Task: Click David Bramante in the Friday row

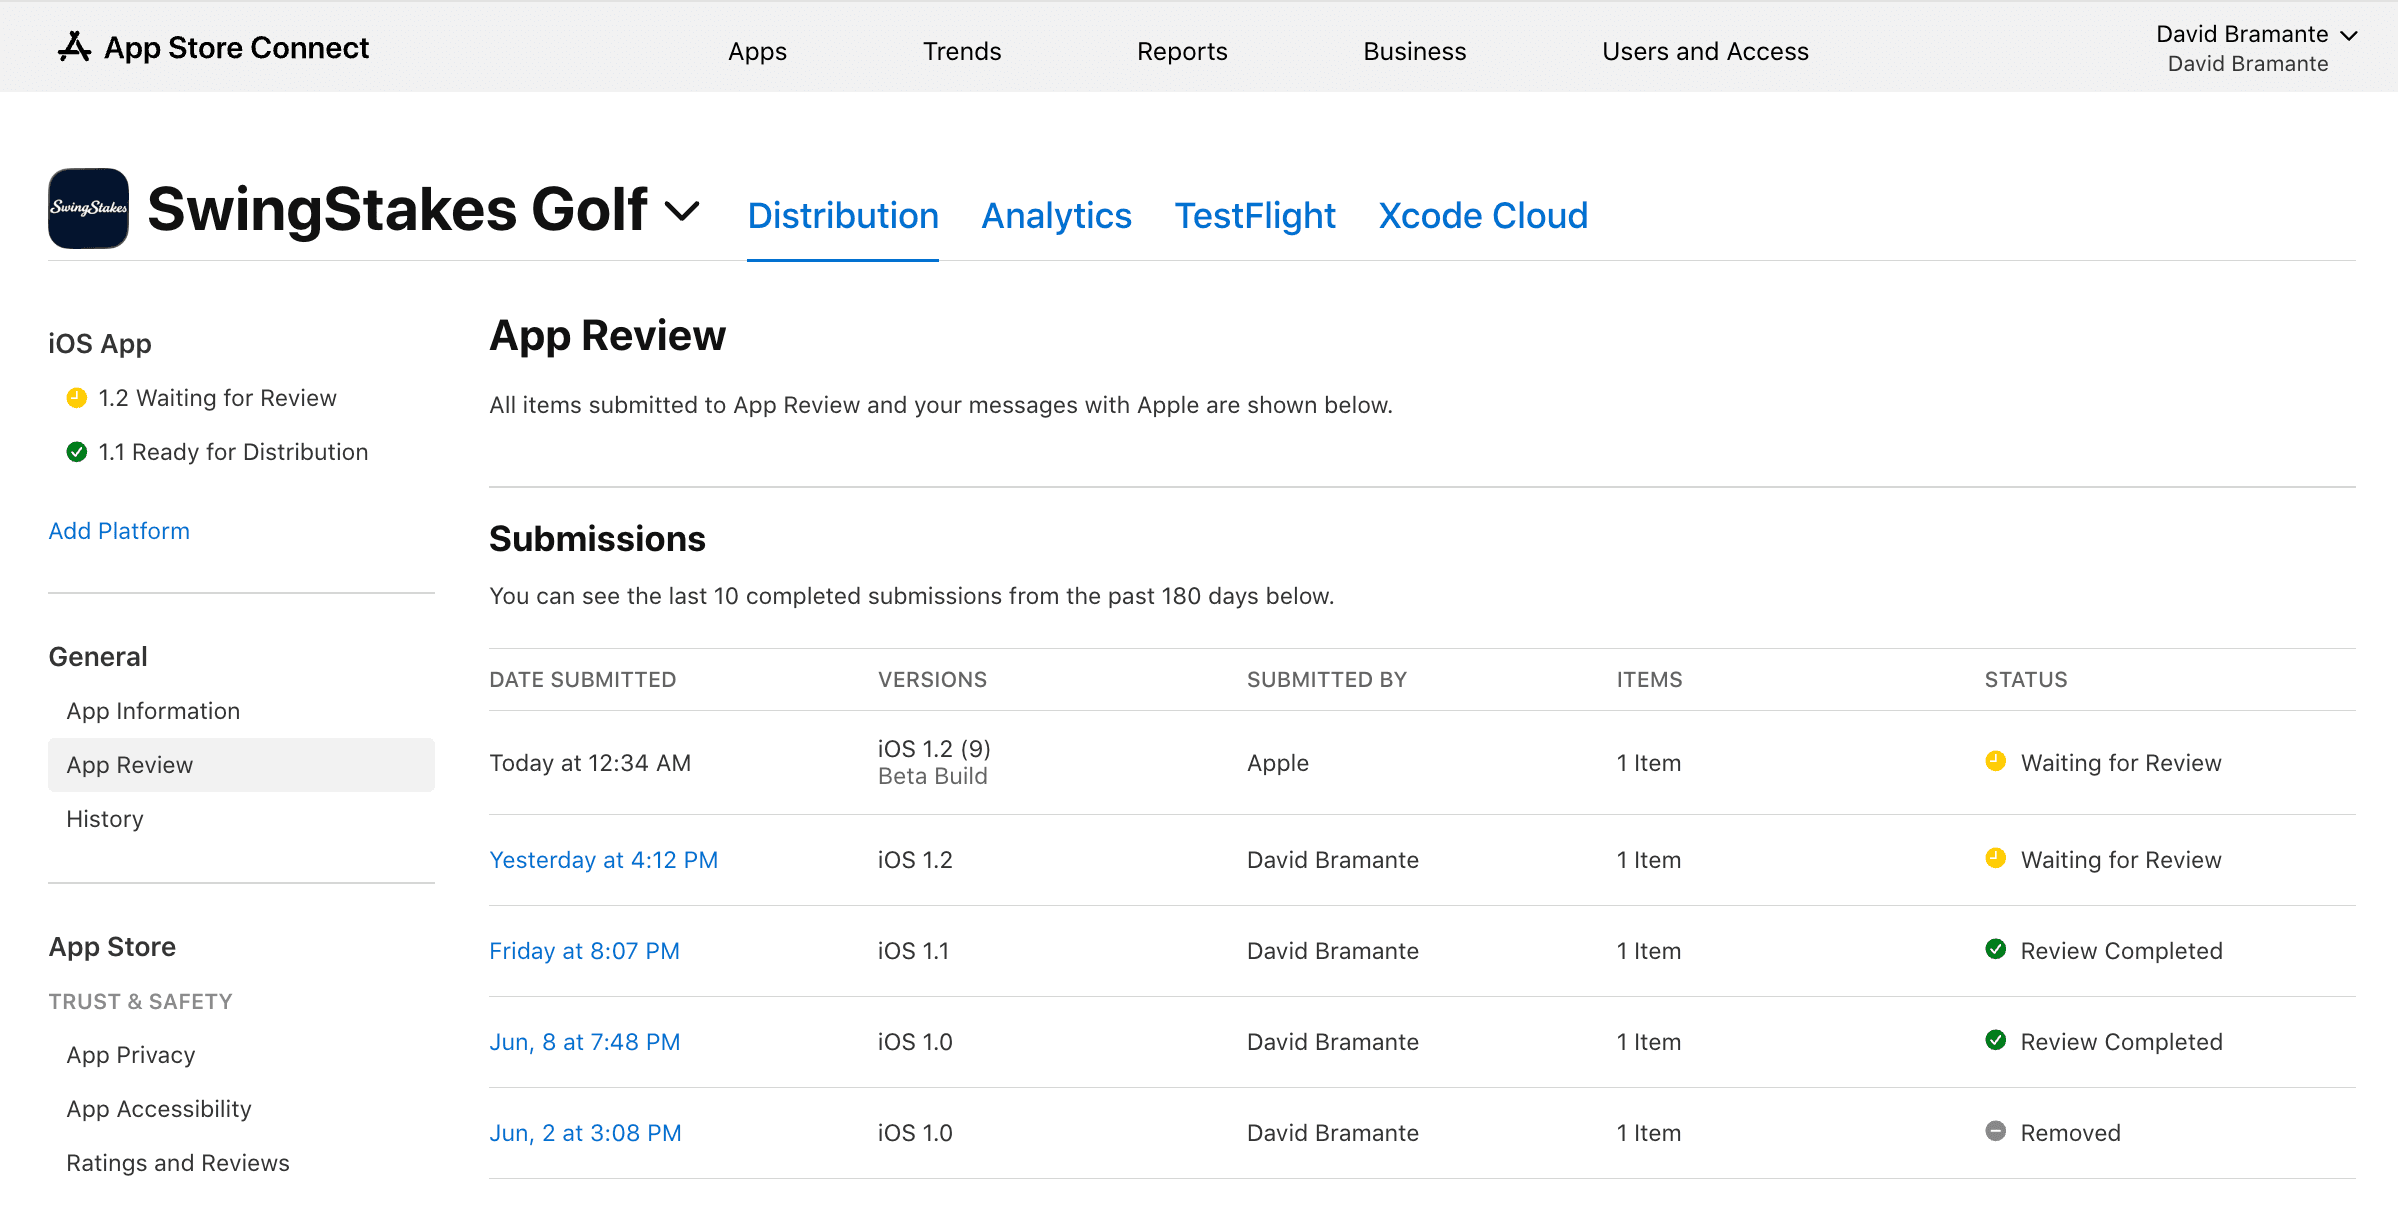Action: point(1333,951)
